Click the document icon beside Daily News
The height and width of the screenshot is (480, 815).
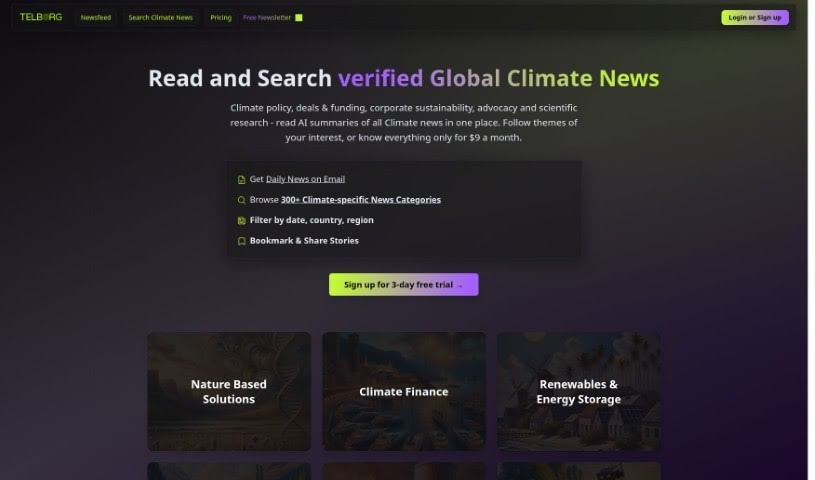tap(241, 180)
